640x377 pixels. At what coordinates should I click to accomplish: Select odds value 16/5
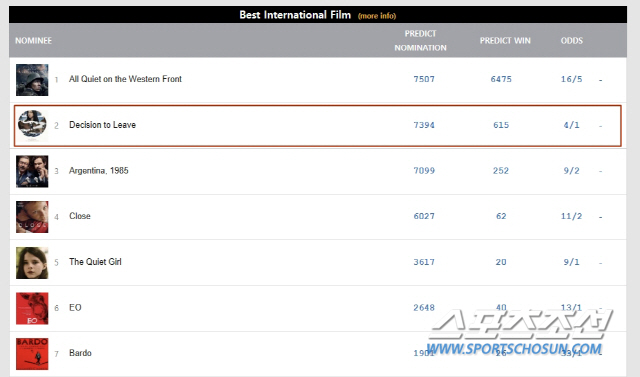[571, 79]
